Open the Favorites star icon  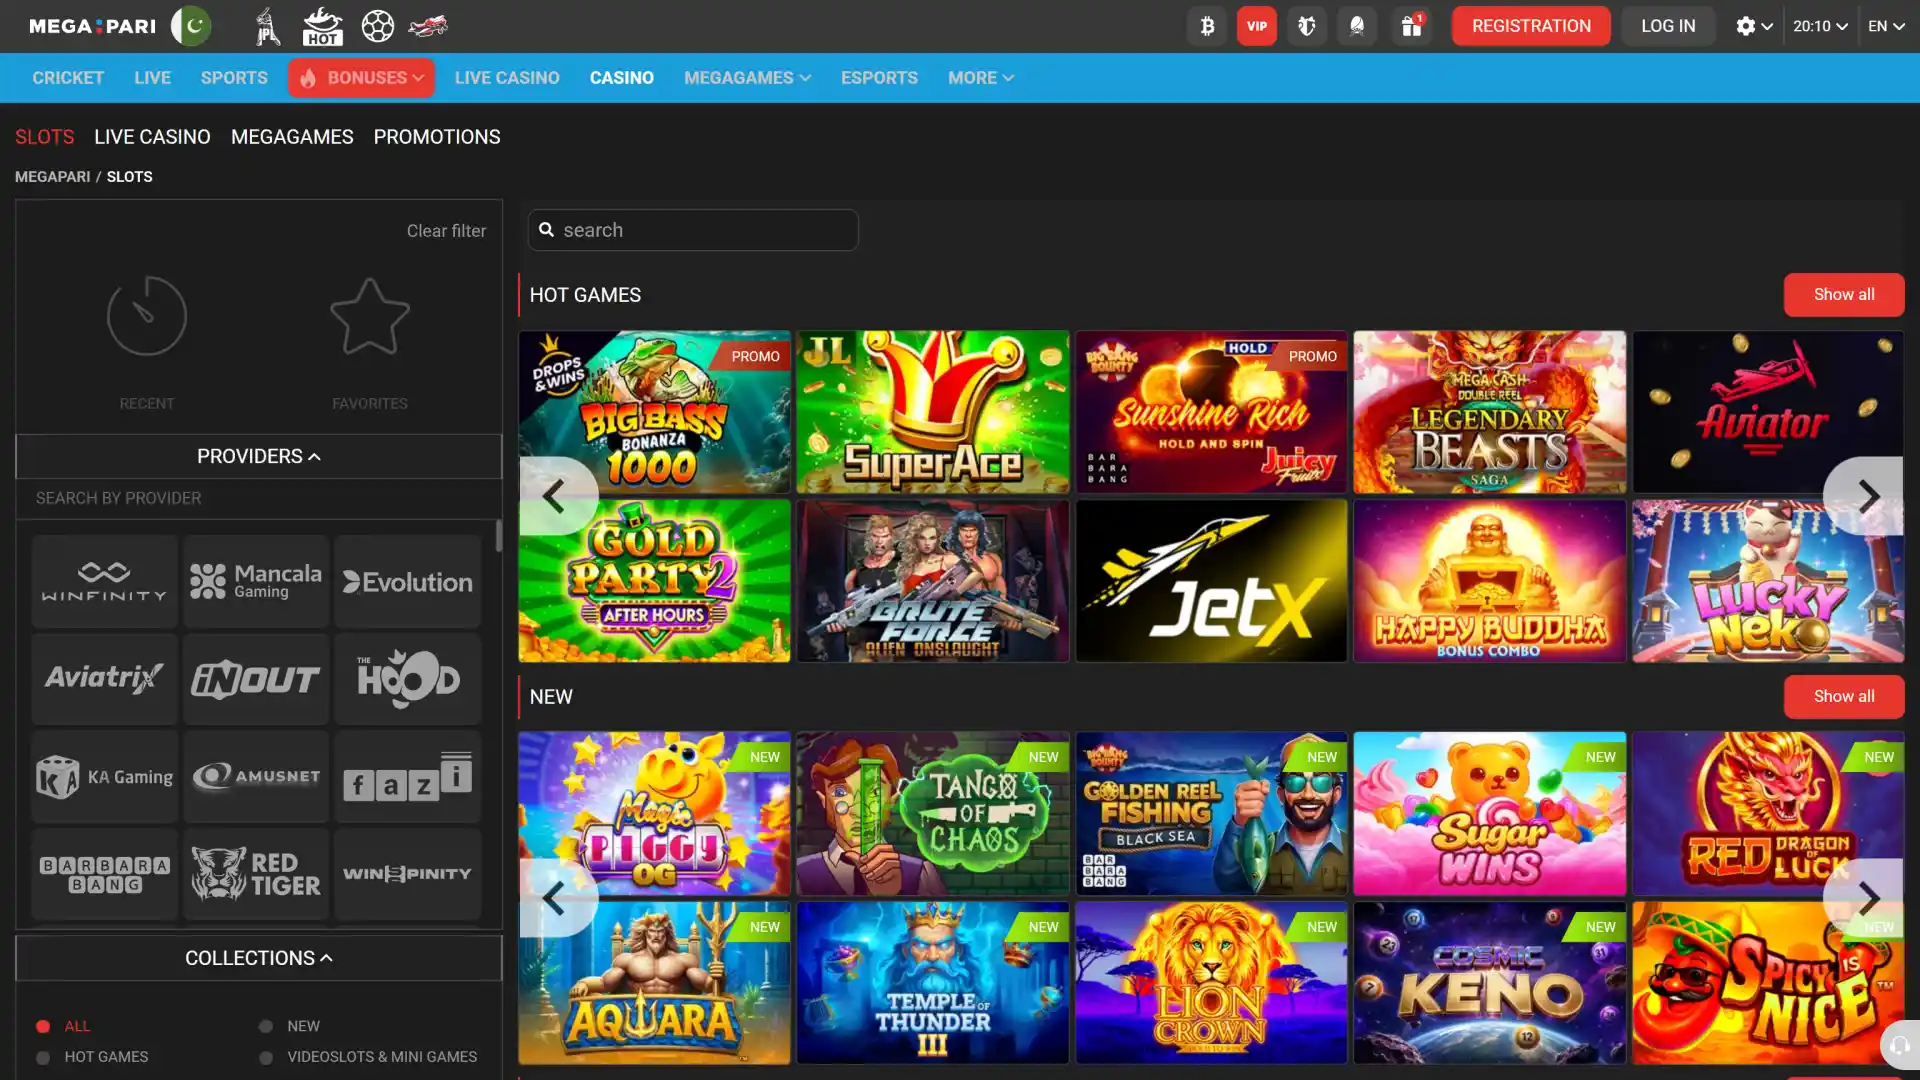(370, 316)
